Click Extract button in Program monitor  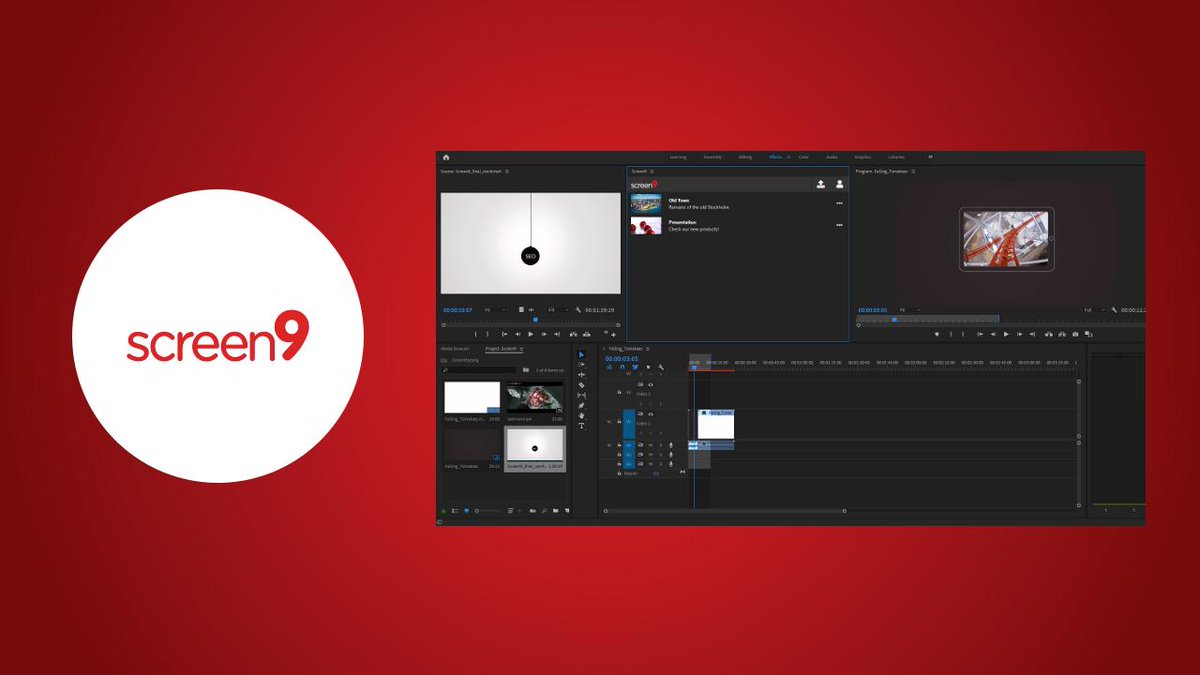click(1062, 334)
